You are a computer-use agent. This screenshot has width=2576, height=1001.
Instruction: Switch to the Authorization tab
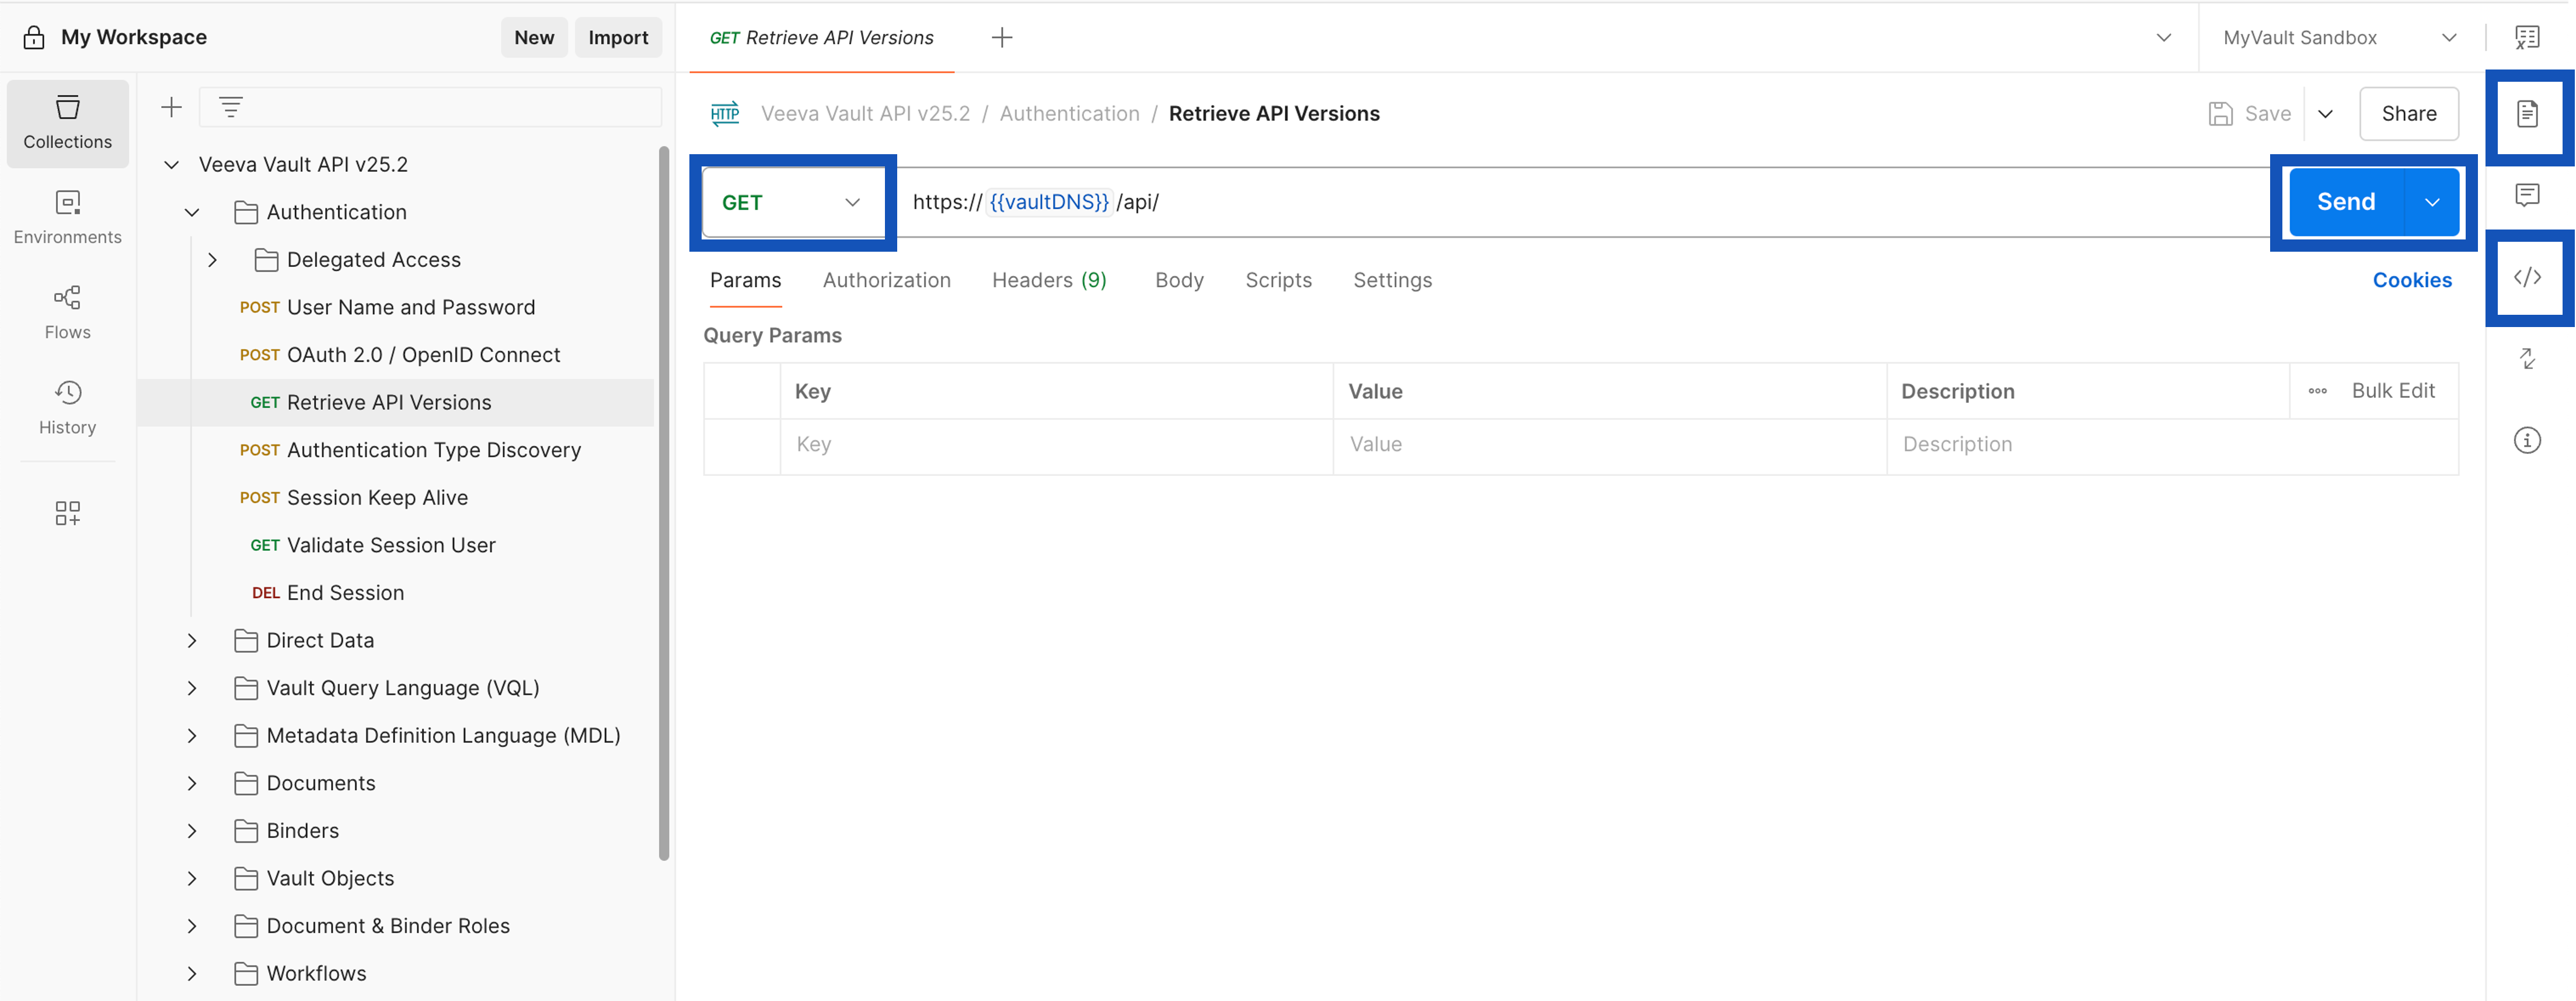[886, 280]
